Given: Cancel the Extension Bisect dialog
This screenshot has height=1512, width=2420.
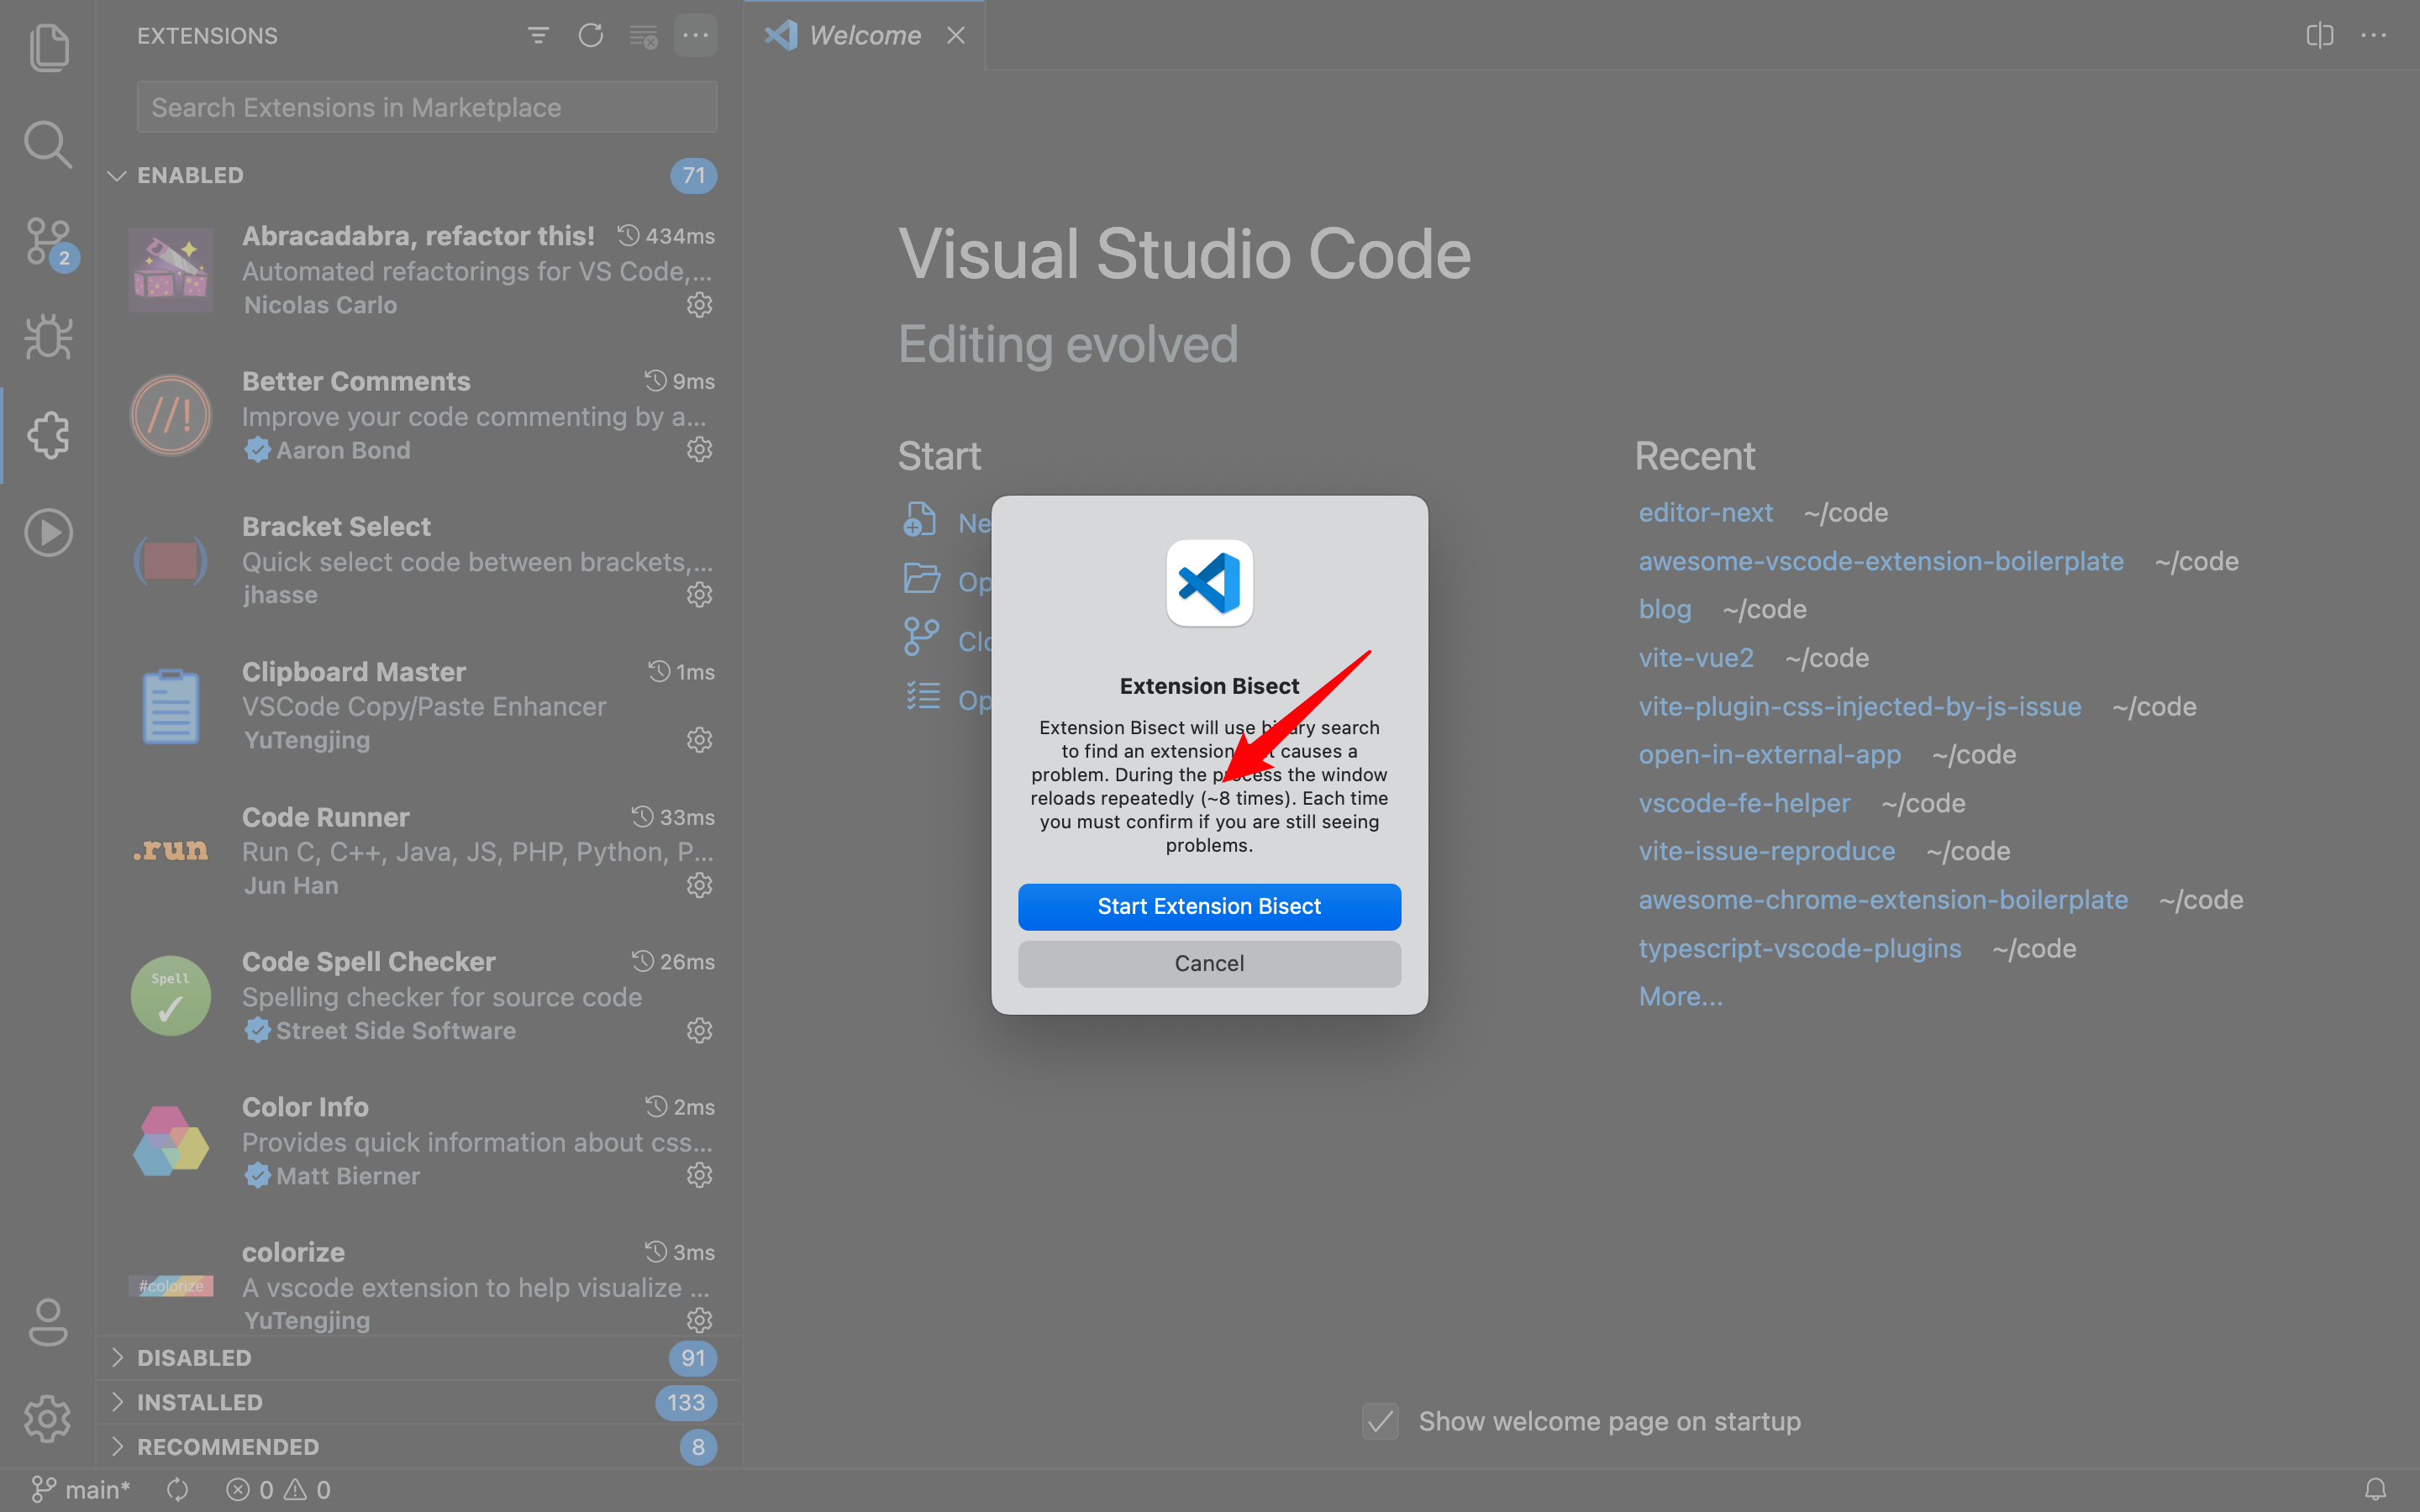Looking at the screenshot, I should coord(1209,963).
